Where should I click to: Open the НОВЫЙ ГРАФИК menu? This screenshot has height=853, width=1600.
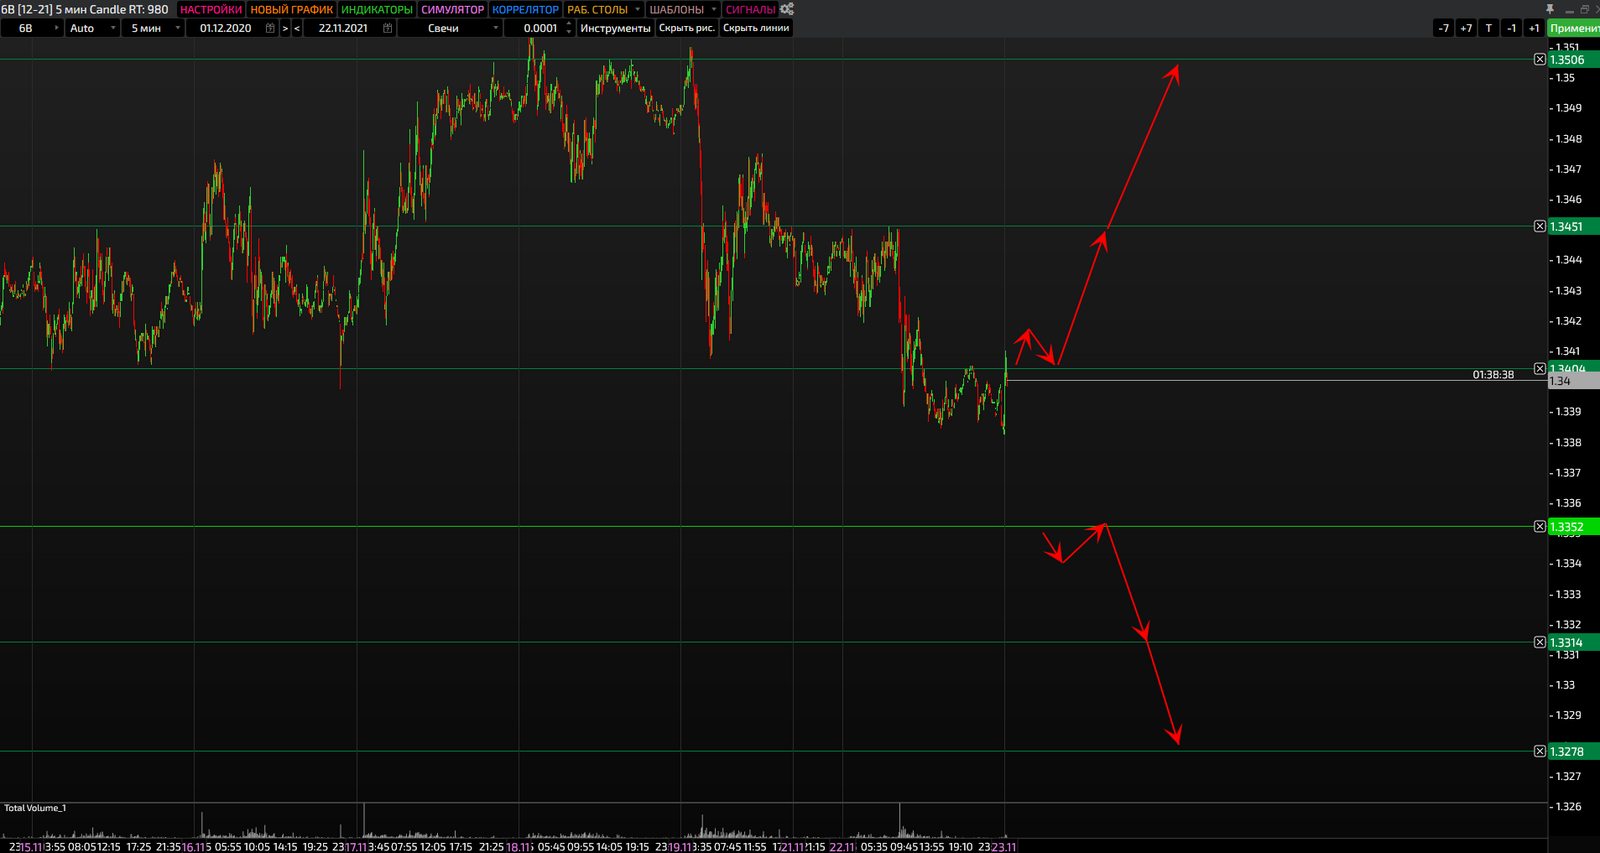pyautogui.click(x=291, y=9)
